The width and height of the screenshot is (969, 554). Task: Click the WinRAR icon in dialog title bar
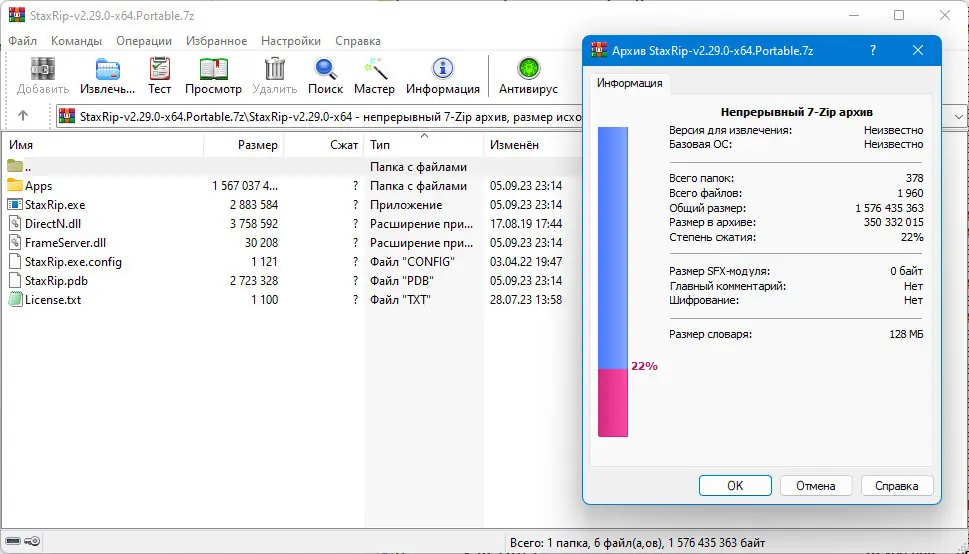[x=599, y=51]
